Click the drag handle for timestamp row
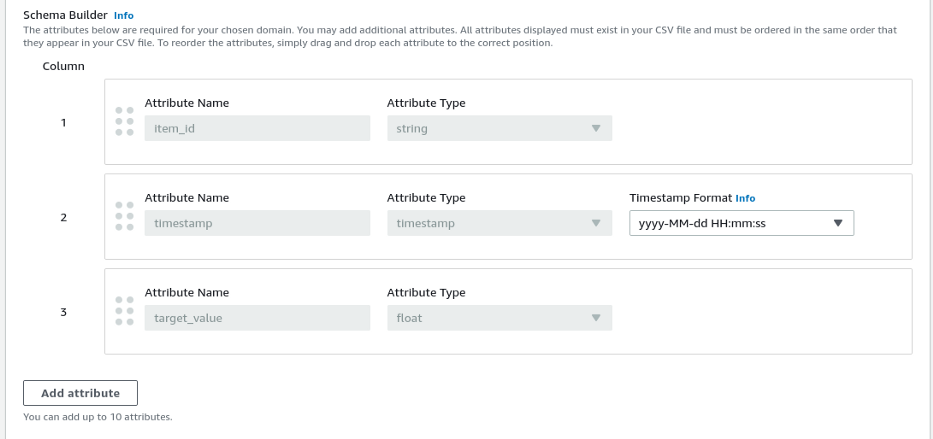 [125, 215]
